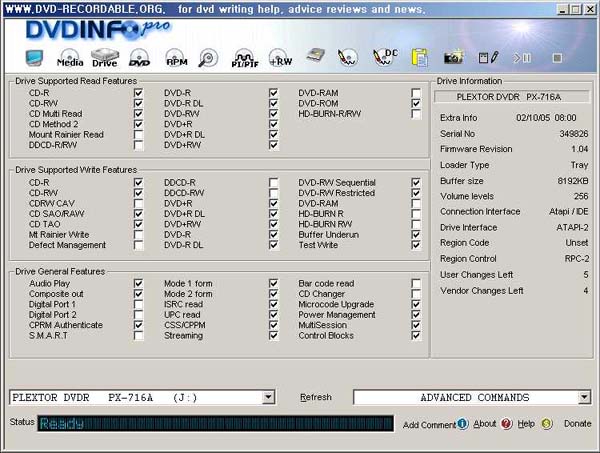Open the DVD disc tool
The width and height of the screenshot is (600, 453).
click(139, 58)
